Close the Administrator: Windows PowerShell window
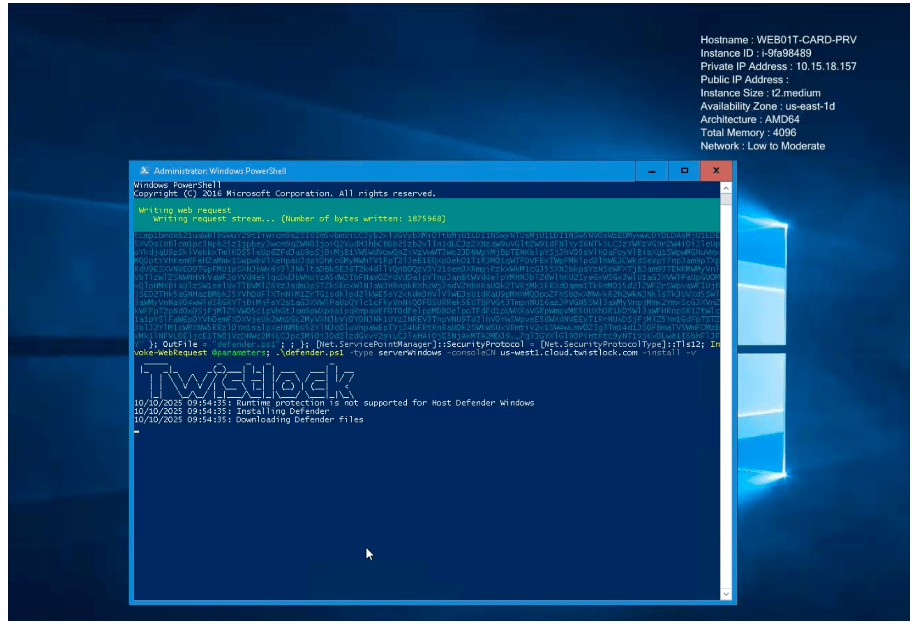 pyautogui.click(x=716, y=171)
